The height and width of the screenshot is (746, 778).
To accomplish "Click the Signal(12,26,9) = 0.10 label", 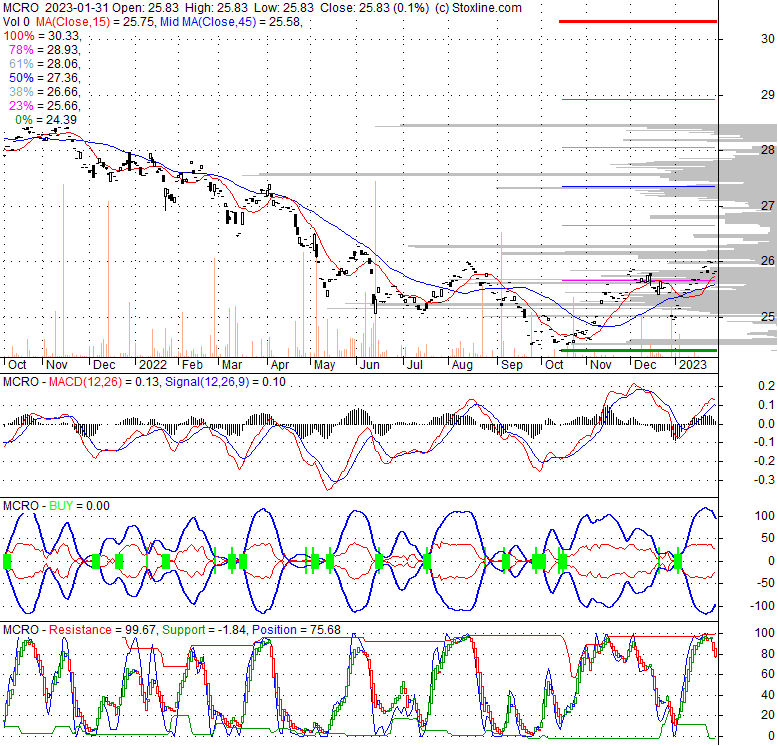I will (225, 382).
